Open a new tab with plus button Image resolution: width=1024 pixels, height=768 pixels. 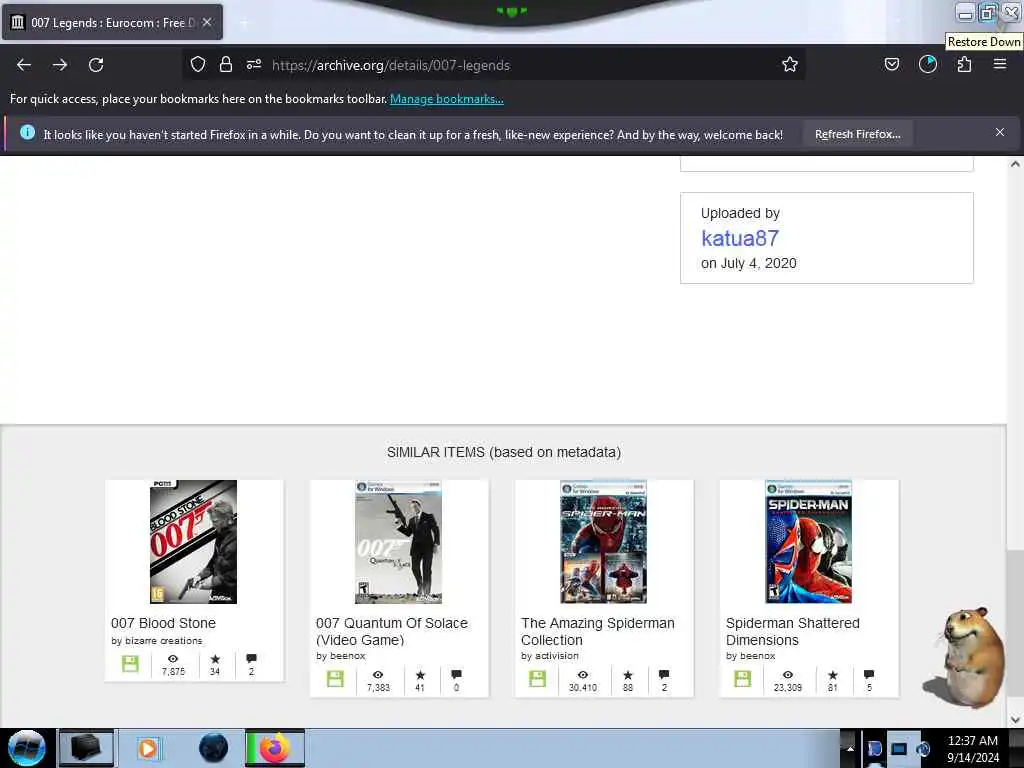pyautogui.click(x=244, y=23)
